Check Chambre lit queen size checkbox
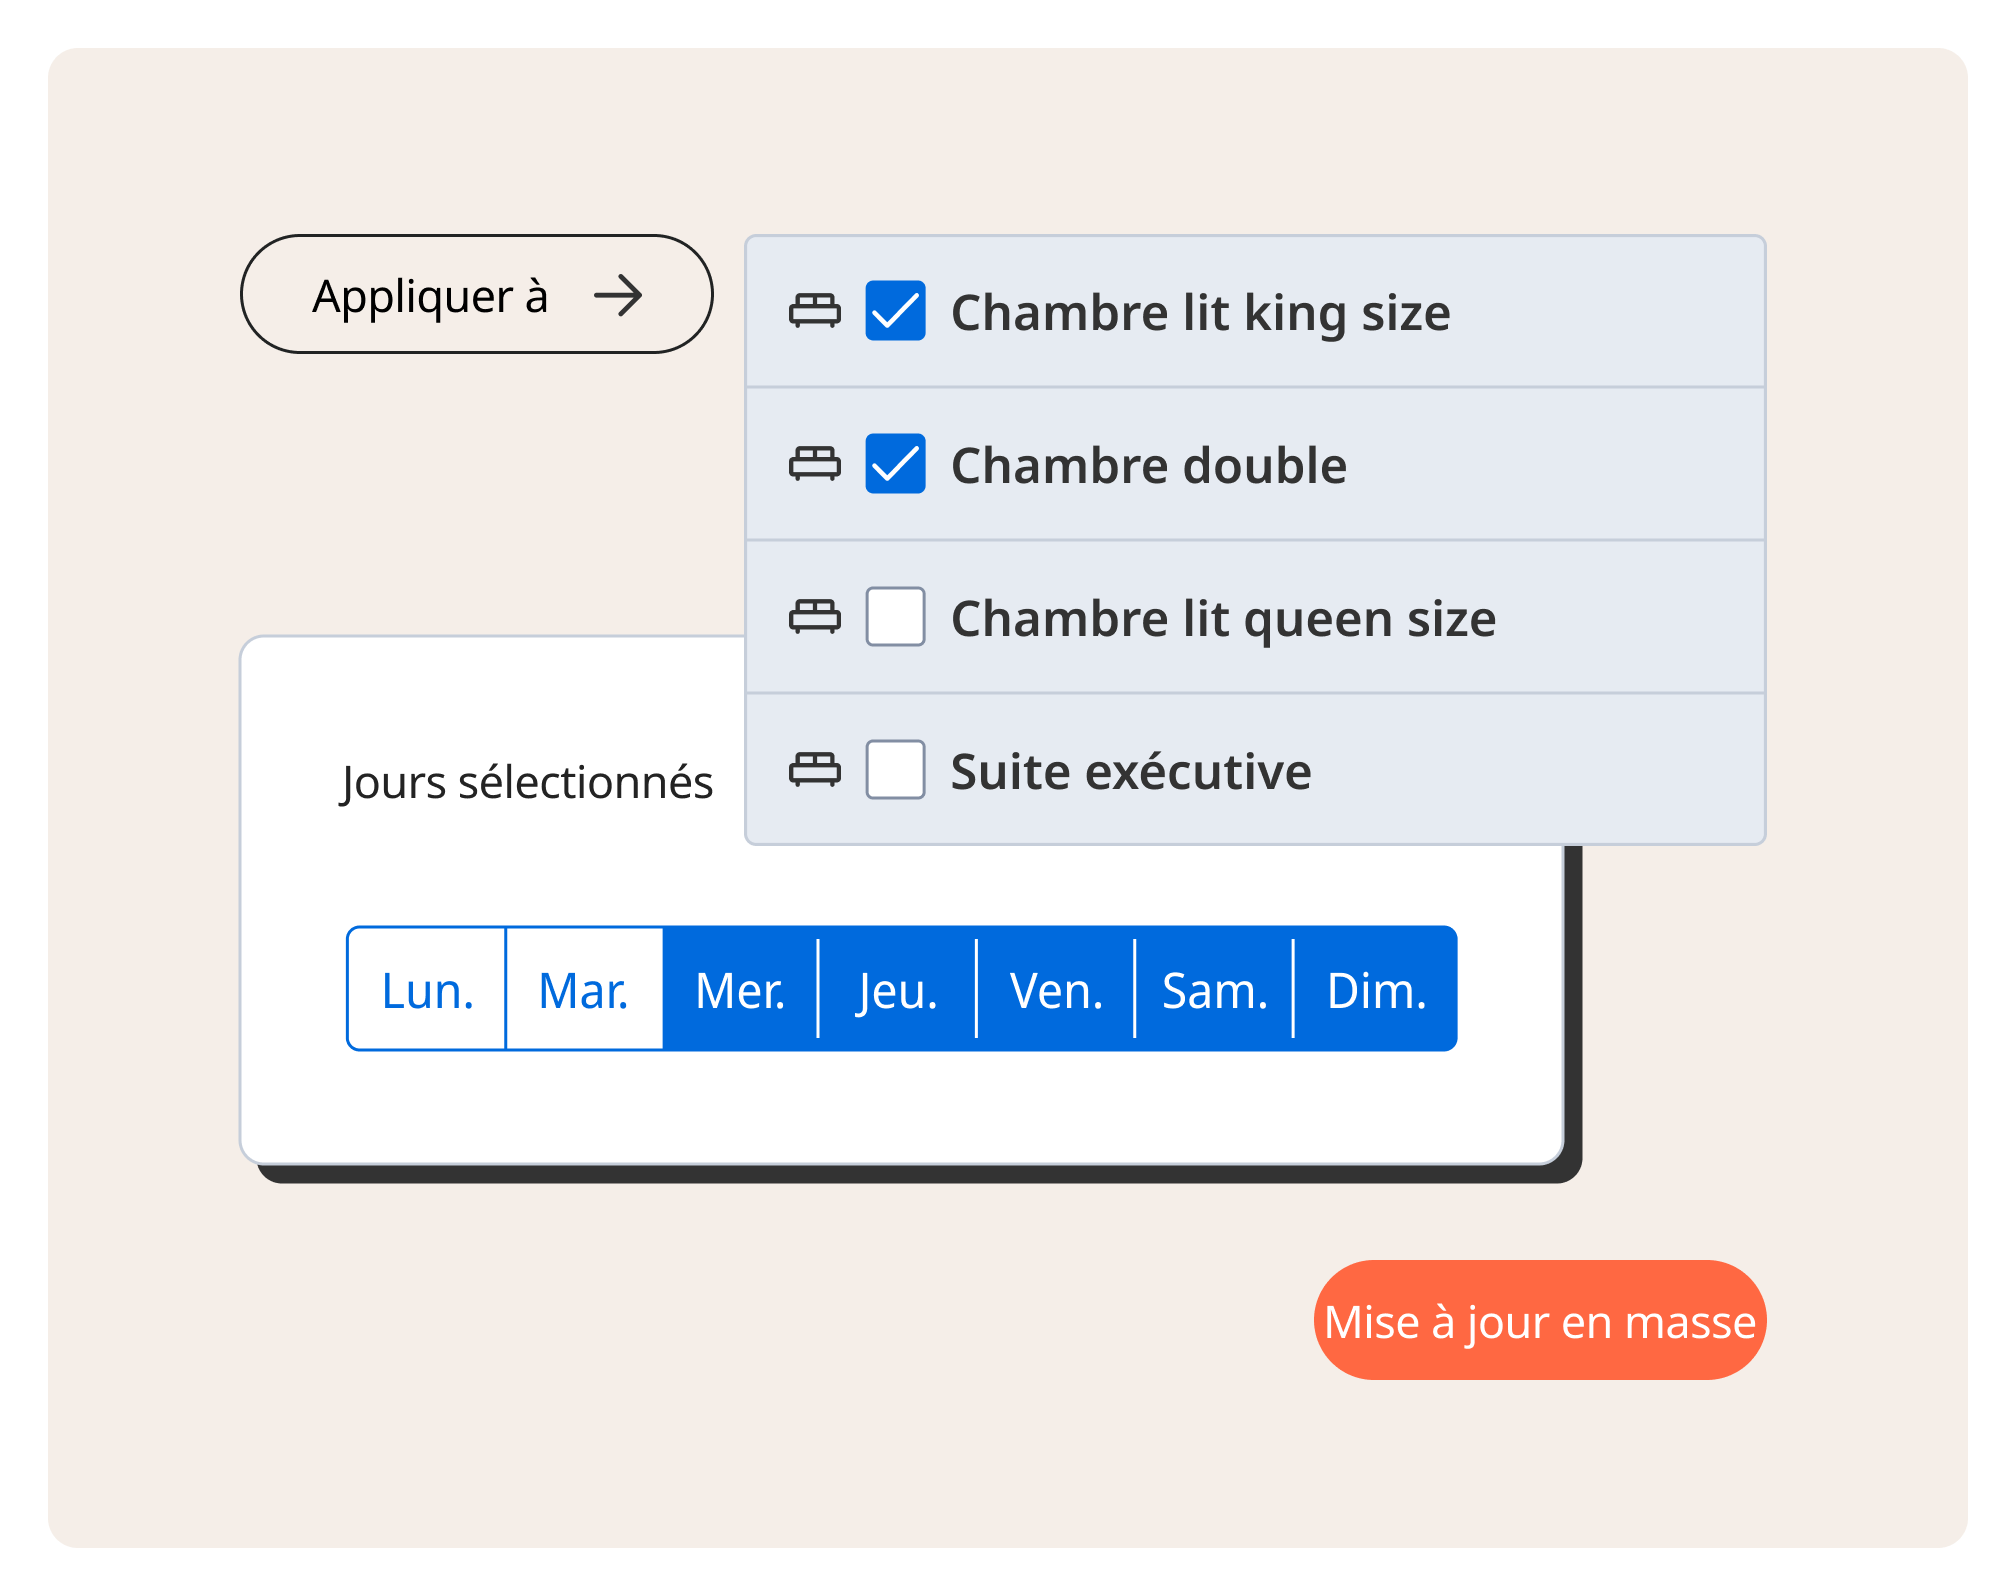 (895, 617)
